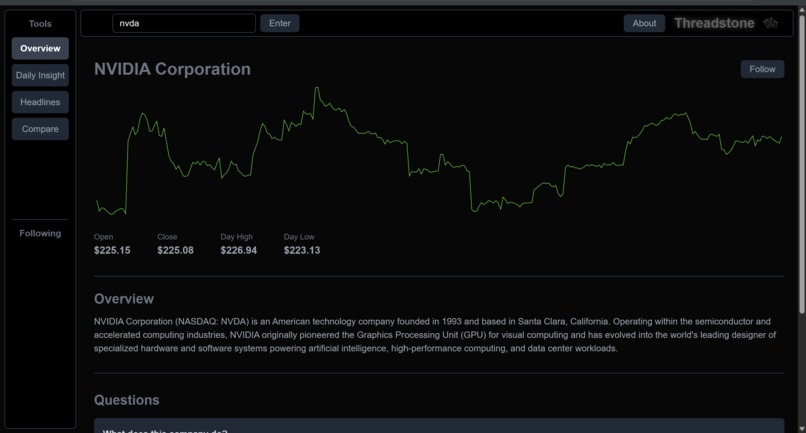Open the About page

644,23
